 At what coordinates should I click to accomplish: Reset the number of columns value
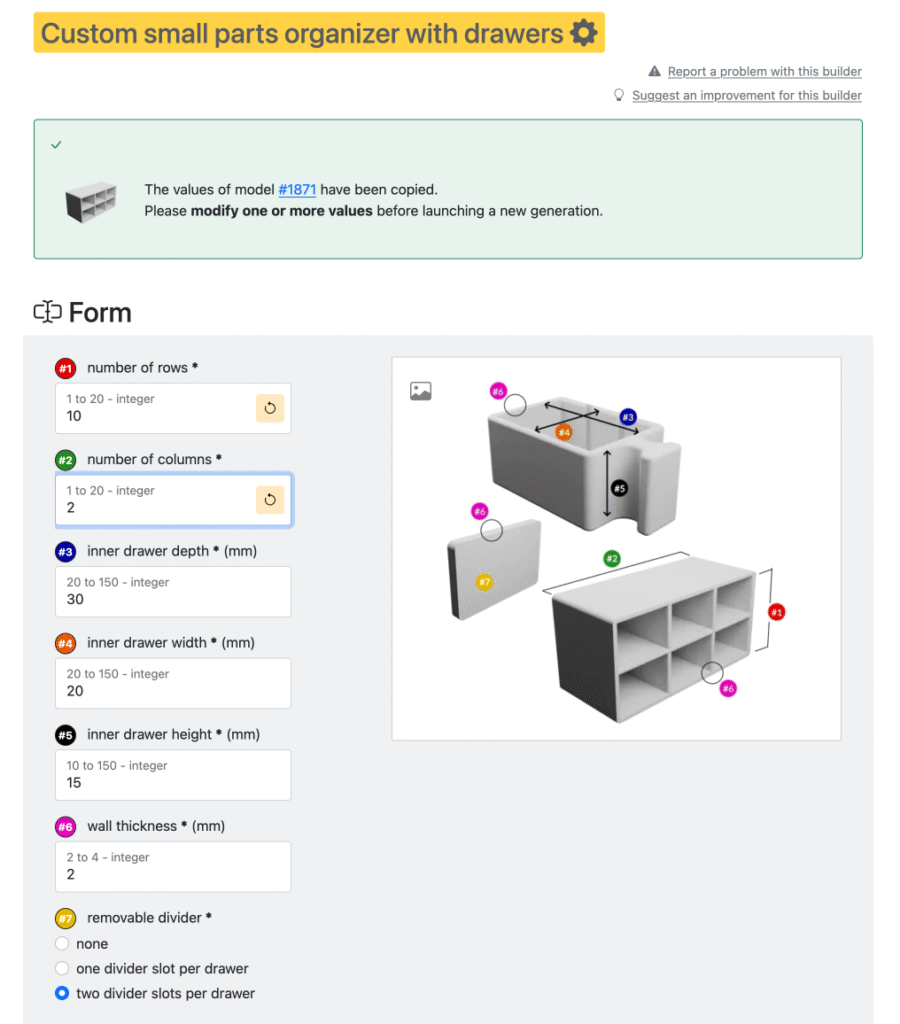pyautogui.click(x=270, y=500)
